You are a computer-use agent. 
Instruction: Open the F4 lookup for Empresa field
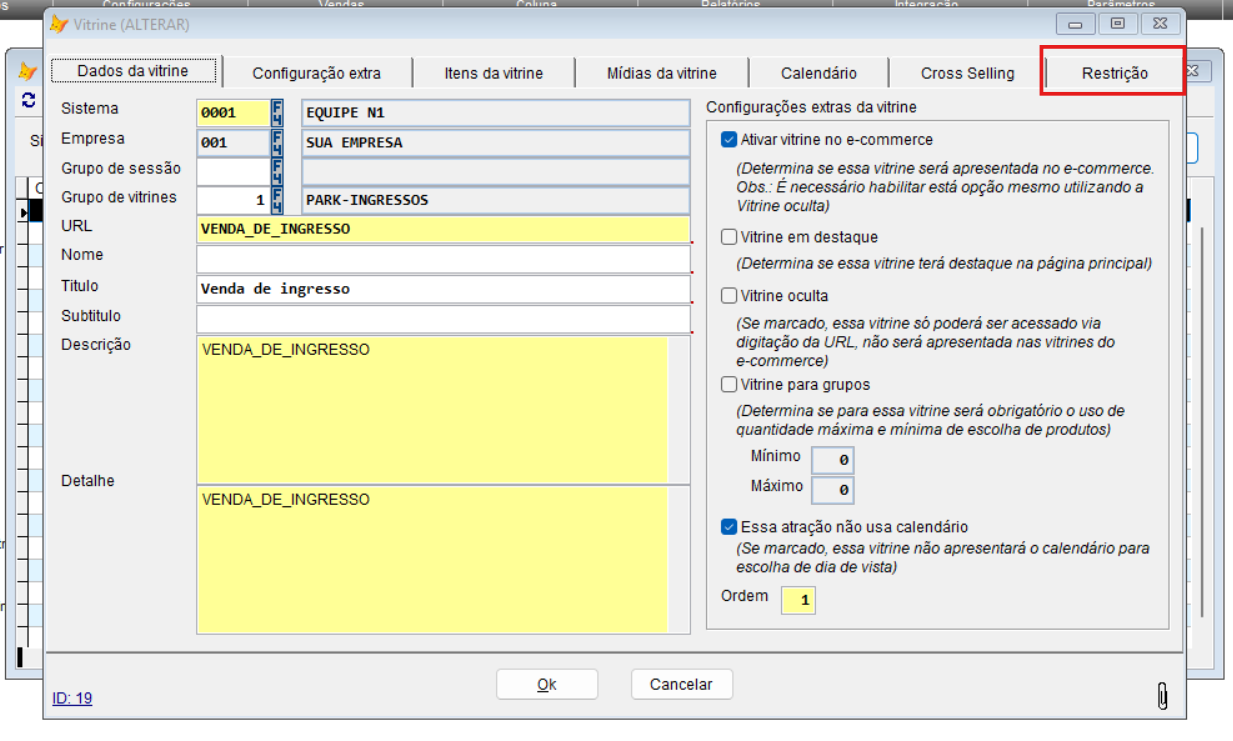[x=278, y=141]
